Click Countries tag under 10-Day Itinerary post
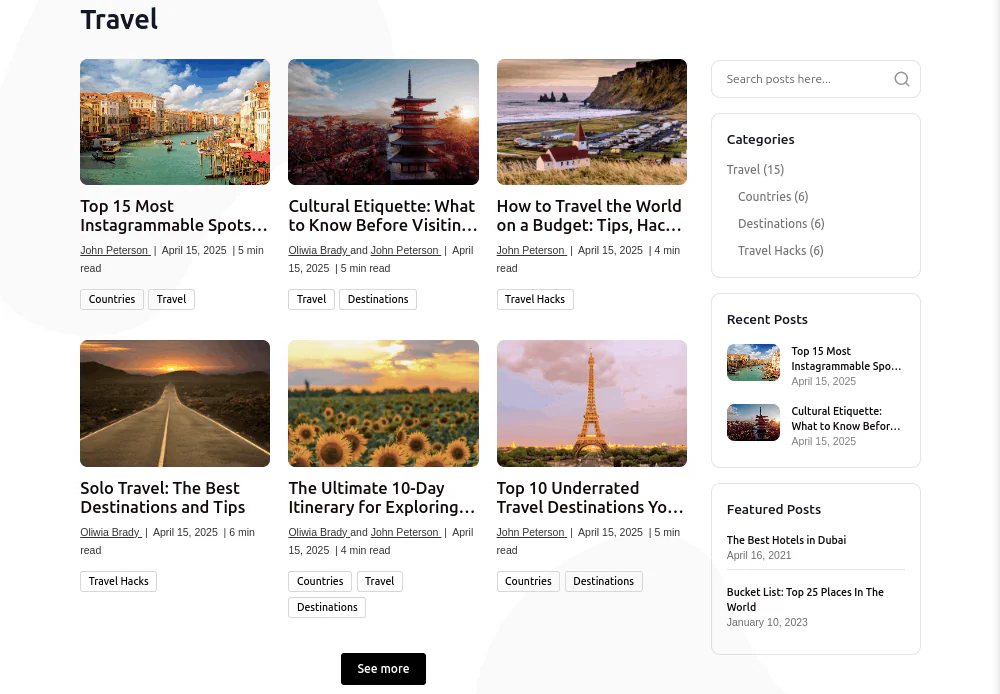The image size is (1000, 694). point(320,581)
